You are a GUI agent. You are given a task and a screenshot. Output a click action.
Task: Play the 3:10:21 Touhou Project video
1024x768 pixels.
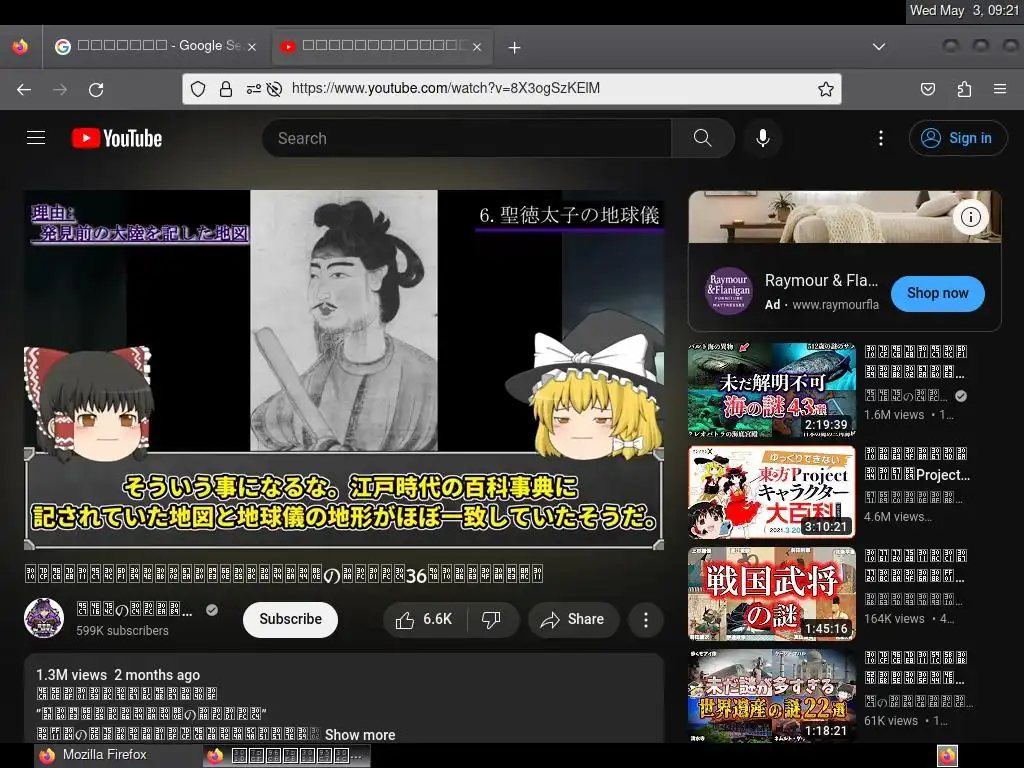771,492
